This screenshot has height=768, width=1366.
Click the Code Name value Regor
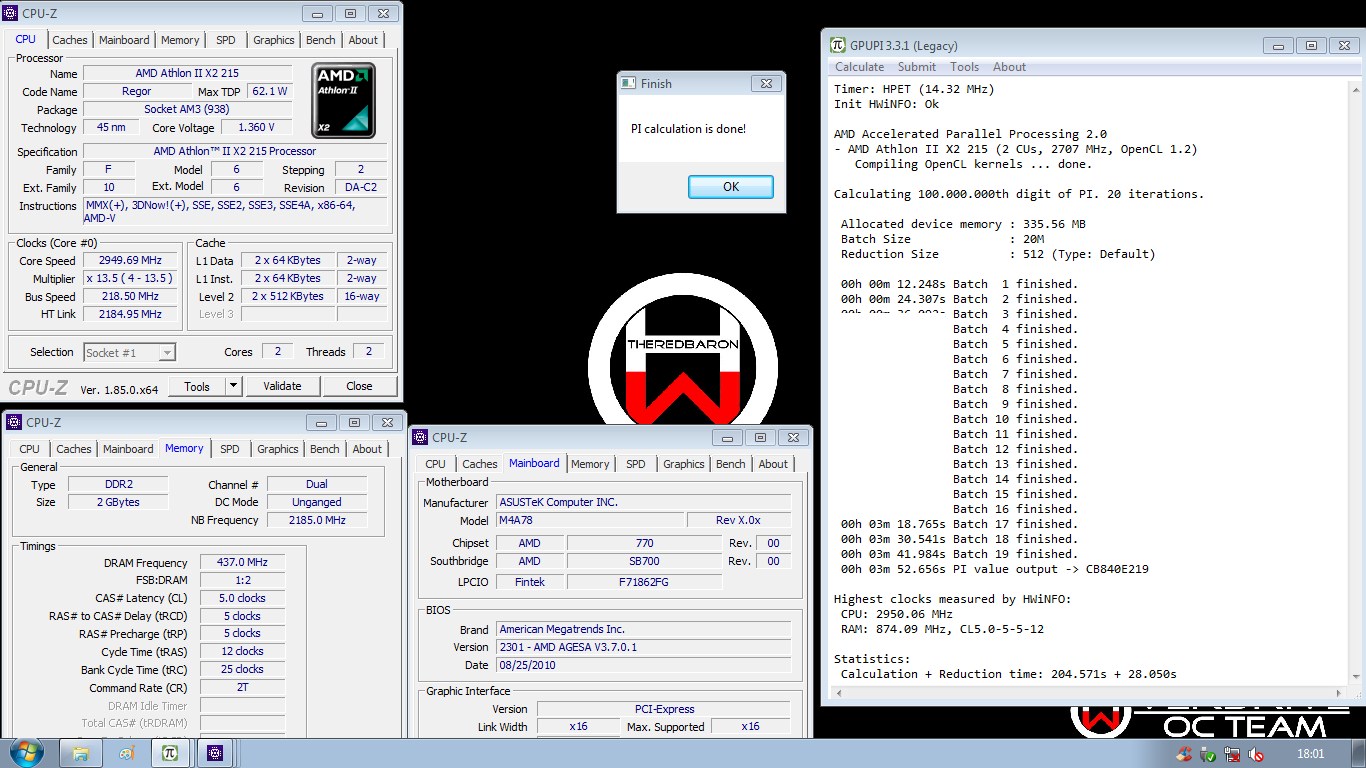136,91
